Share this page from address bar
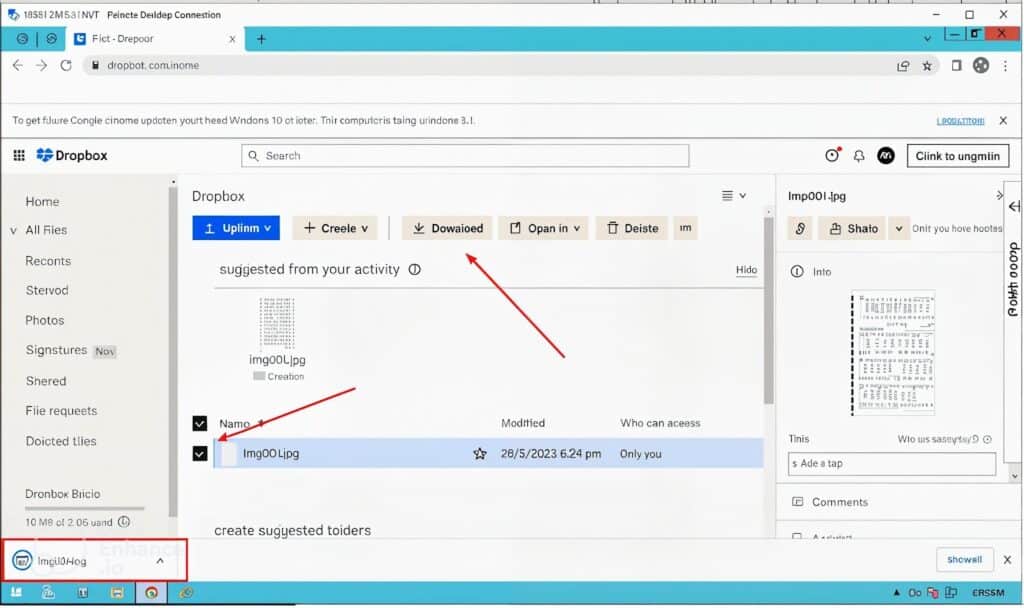 tap(903, 65)
